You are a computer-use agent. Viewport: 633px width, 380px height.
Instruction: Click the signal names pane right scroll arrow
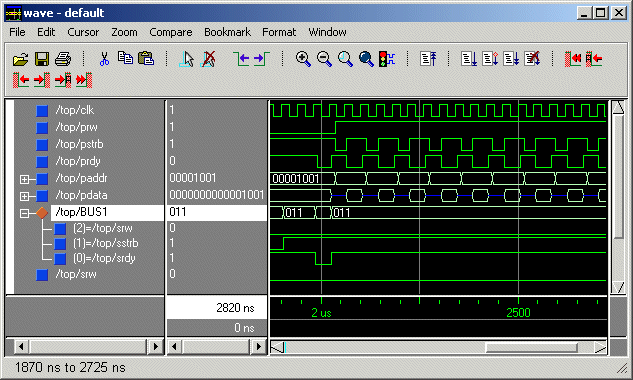(155, 347)
